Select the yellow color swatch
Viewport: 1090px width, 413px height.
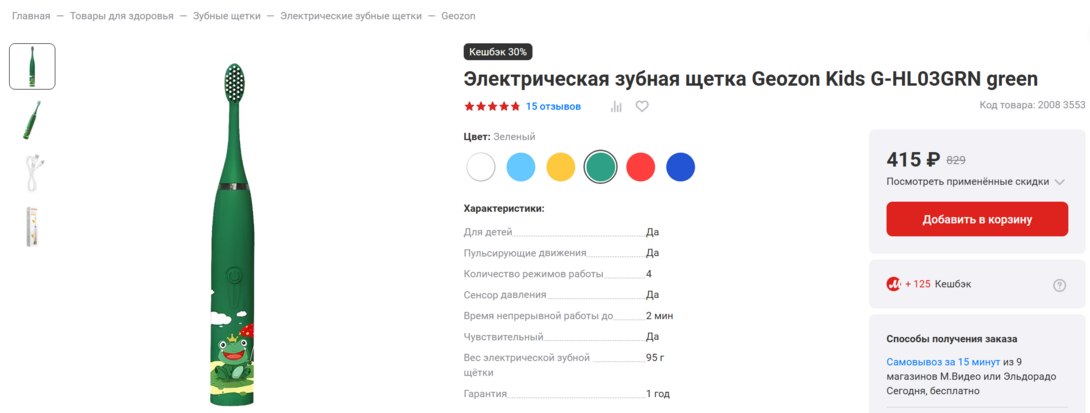point(560,167)
